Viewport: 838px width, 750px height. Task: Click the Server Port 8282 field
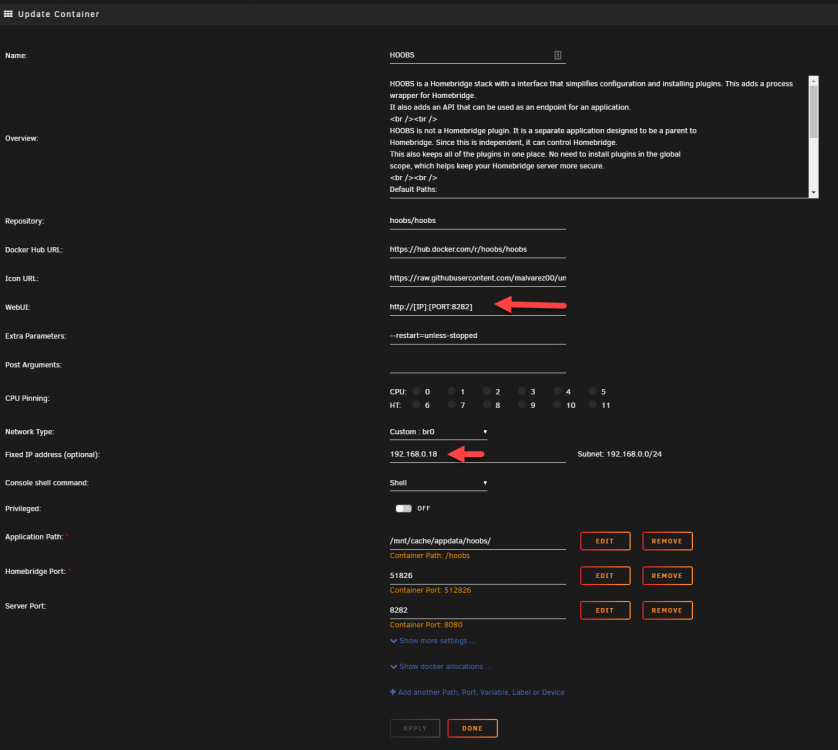477,610
